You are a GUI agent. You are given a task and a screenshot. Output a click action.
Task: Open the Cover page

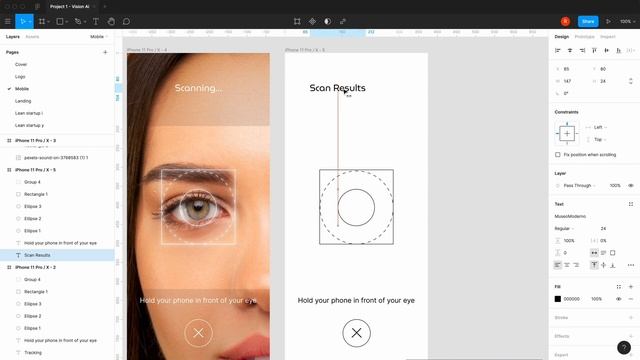21,64
